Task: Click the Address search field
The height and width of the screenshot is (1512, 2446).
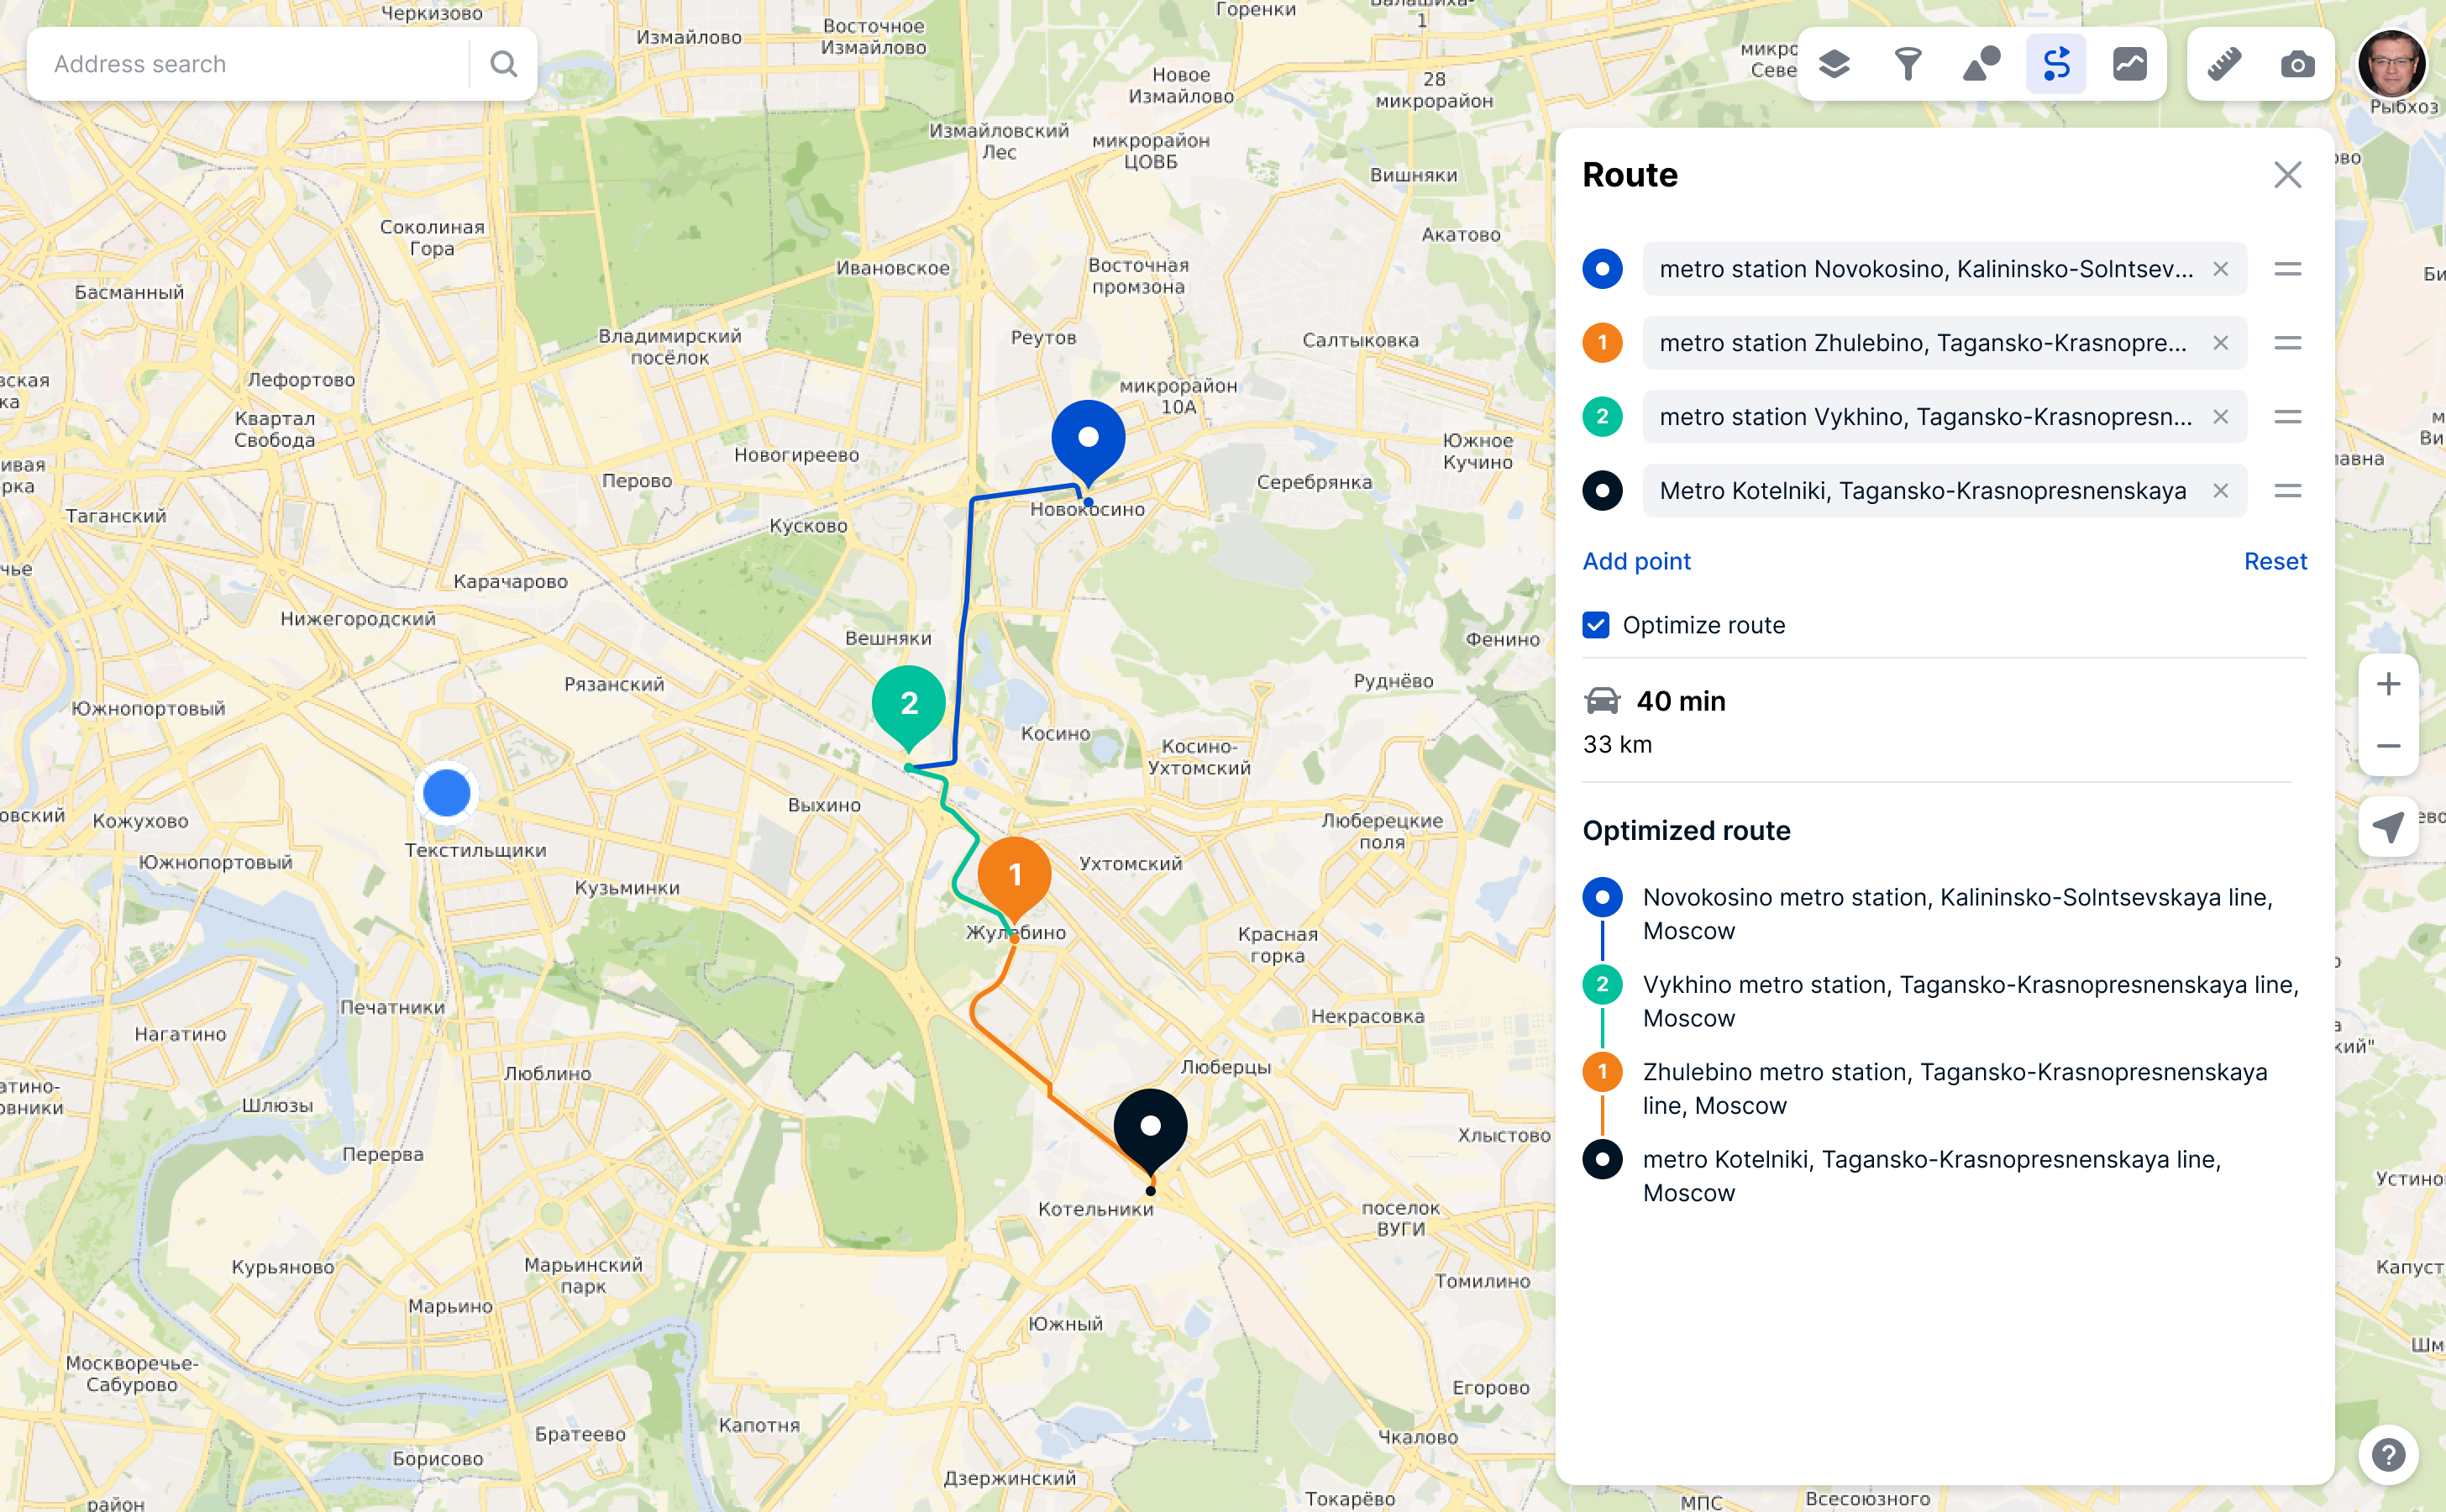Action: pyautogui.click(x=250, y=64)
